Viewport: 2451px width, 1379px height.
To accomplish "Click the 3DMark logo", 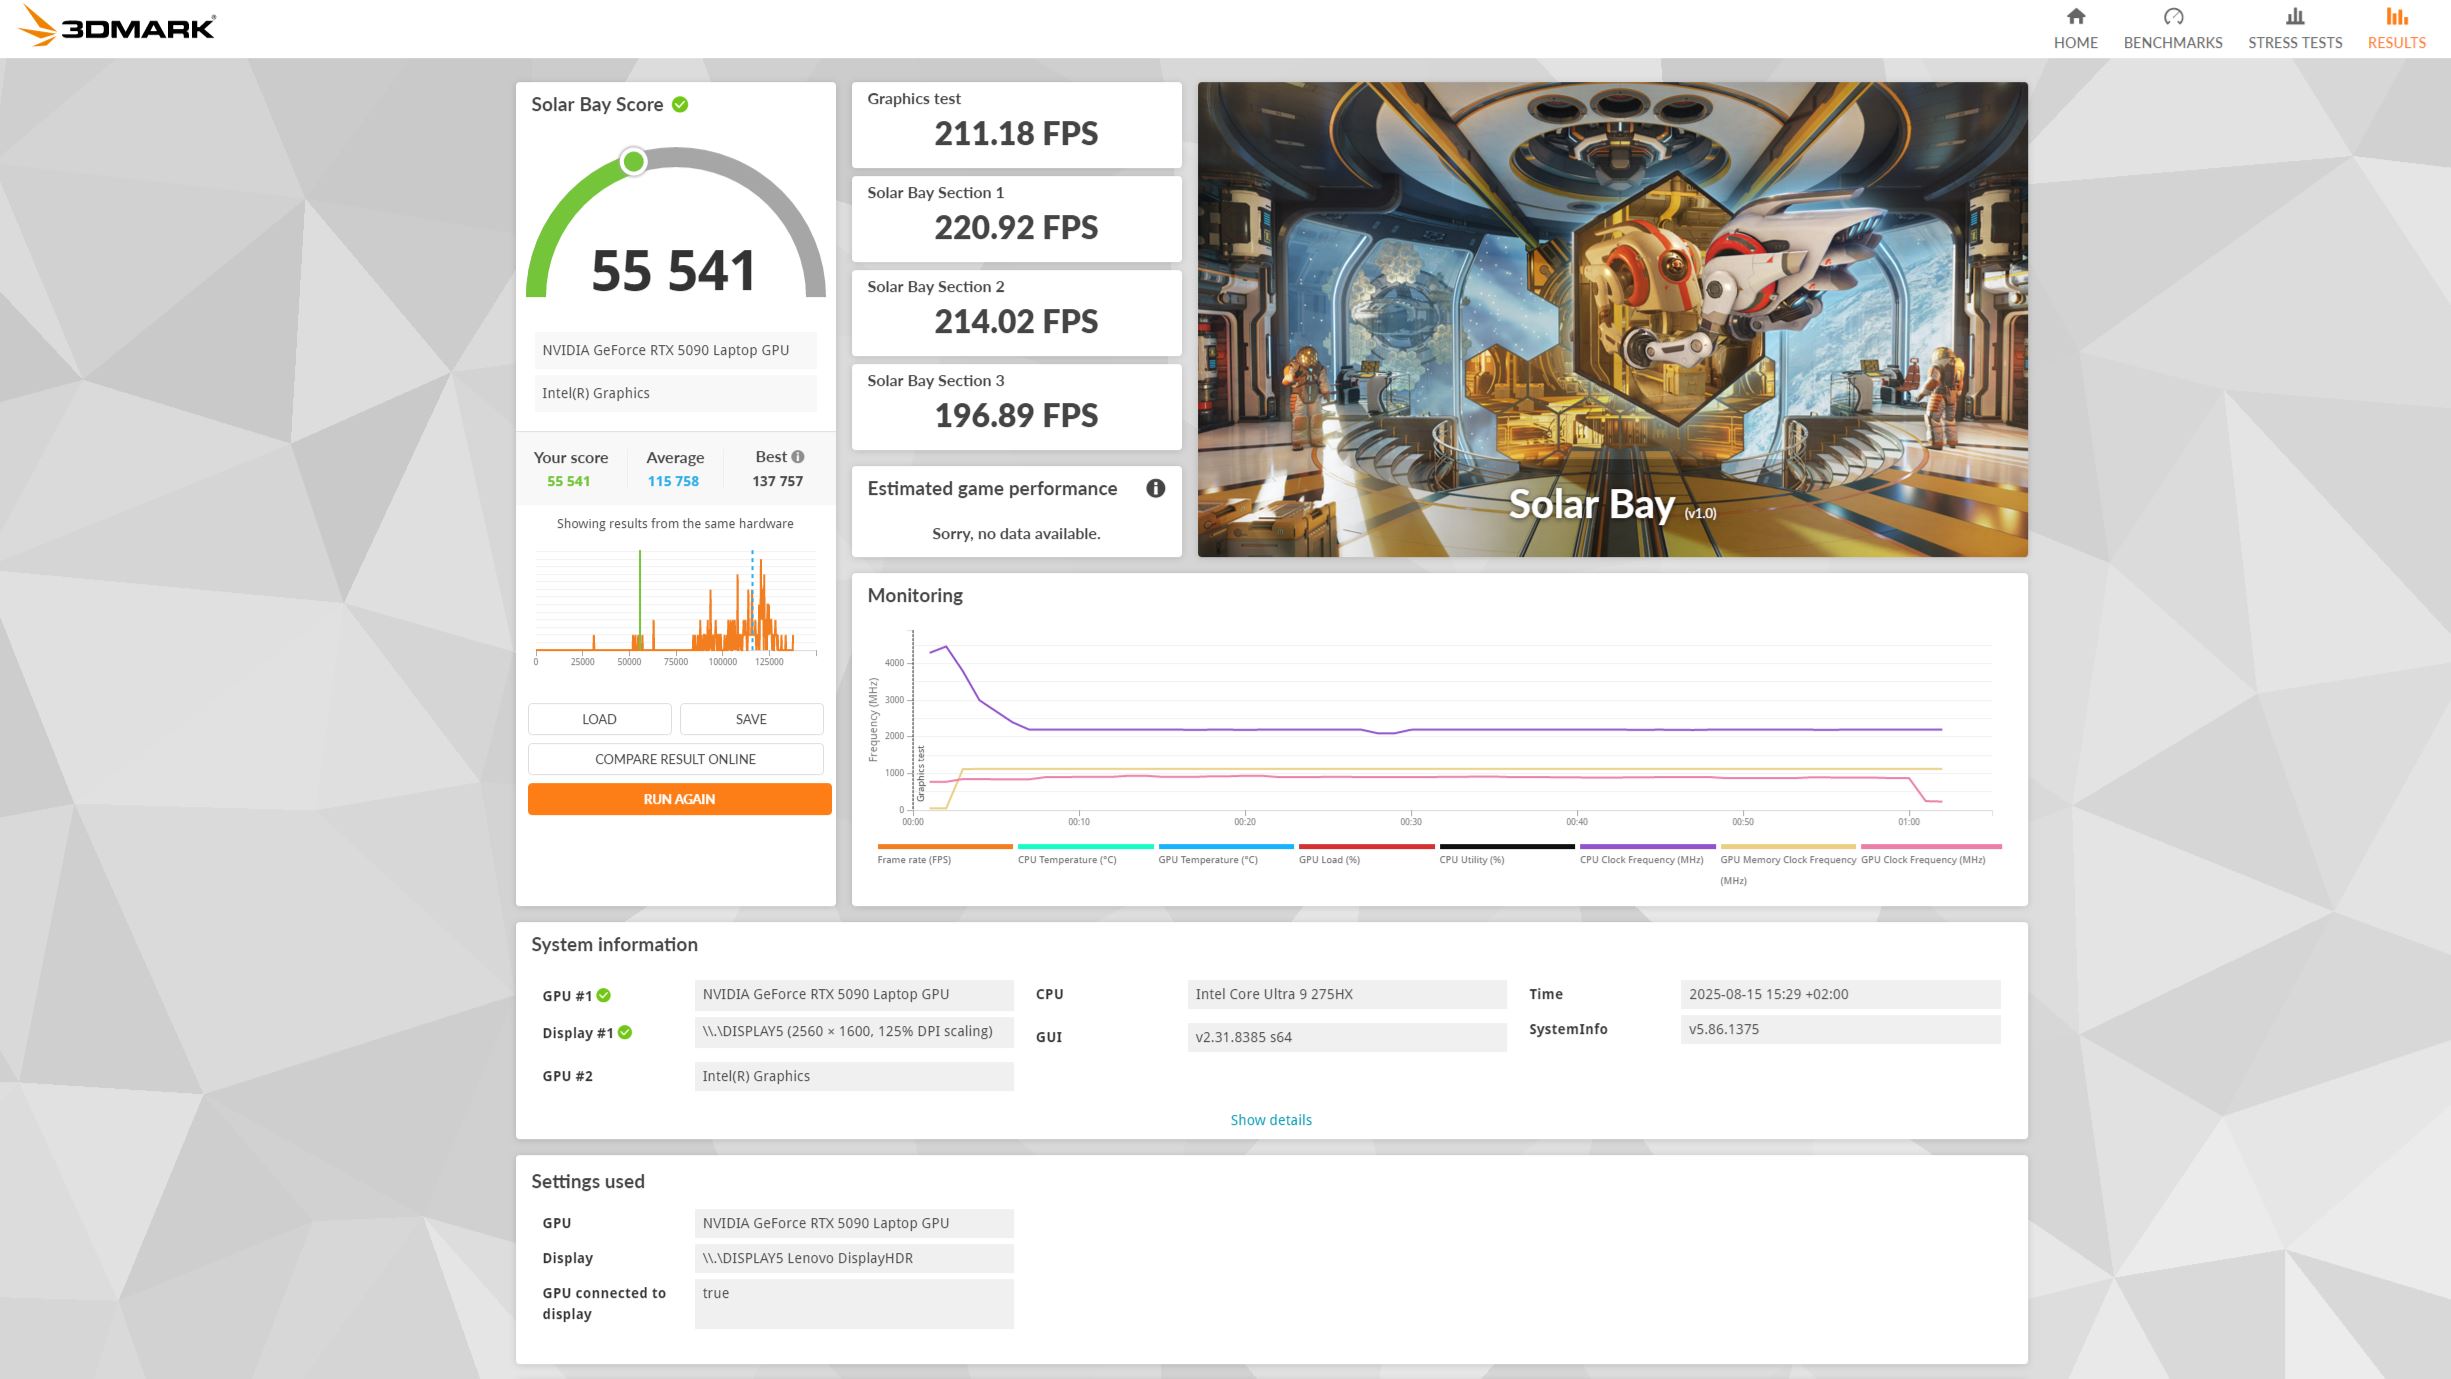I will (x=117, y=27).
